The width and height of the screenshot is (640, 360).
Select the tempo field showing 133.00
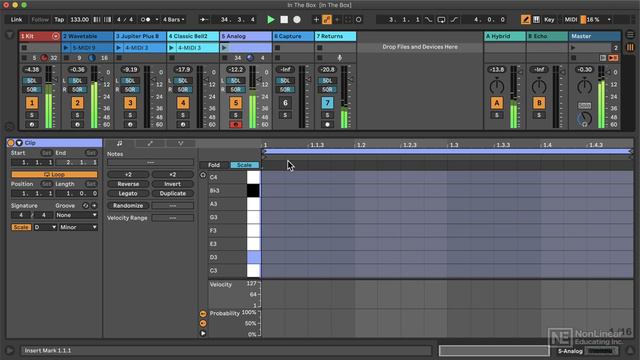79,20
